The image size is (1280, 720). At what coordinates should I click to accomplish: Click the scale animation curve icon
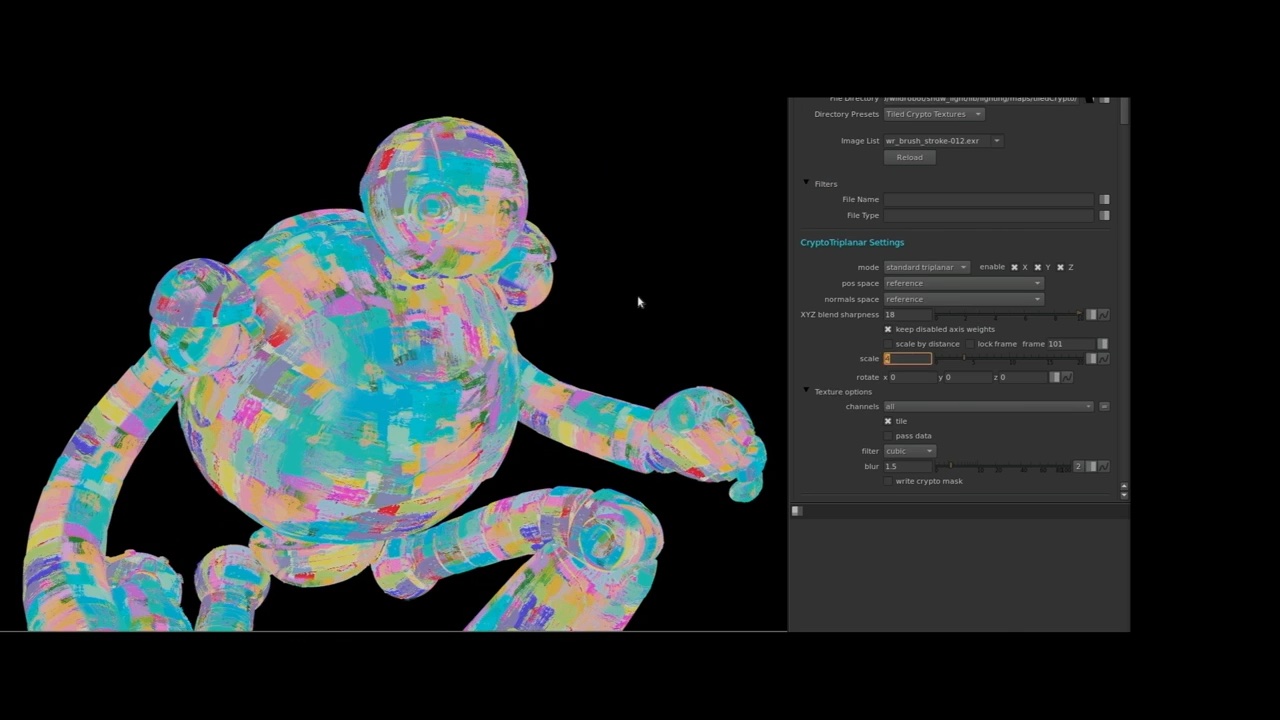click(x=1103, y=359)
